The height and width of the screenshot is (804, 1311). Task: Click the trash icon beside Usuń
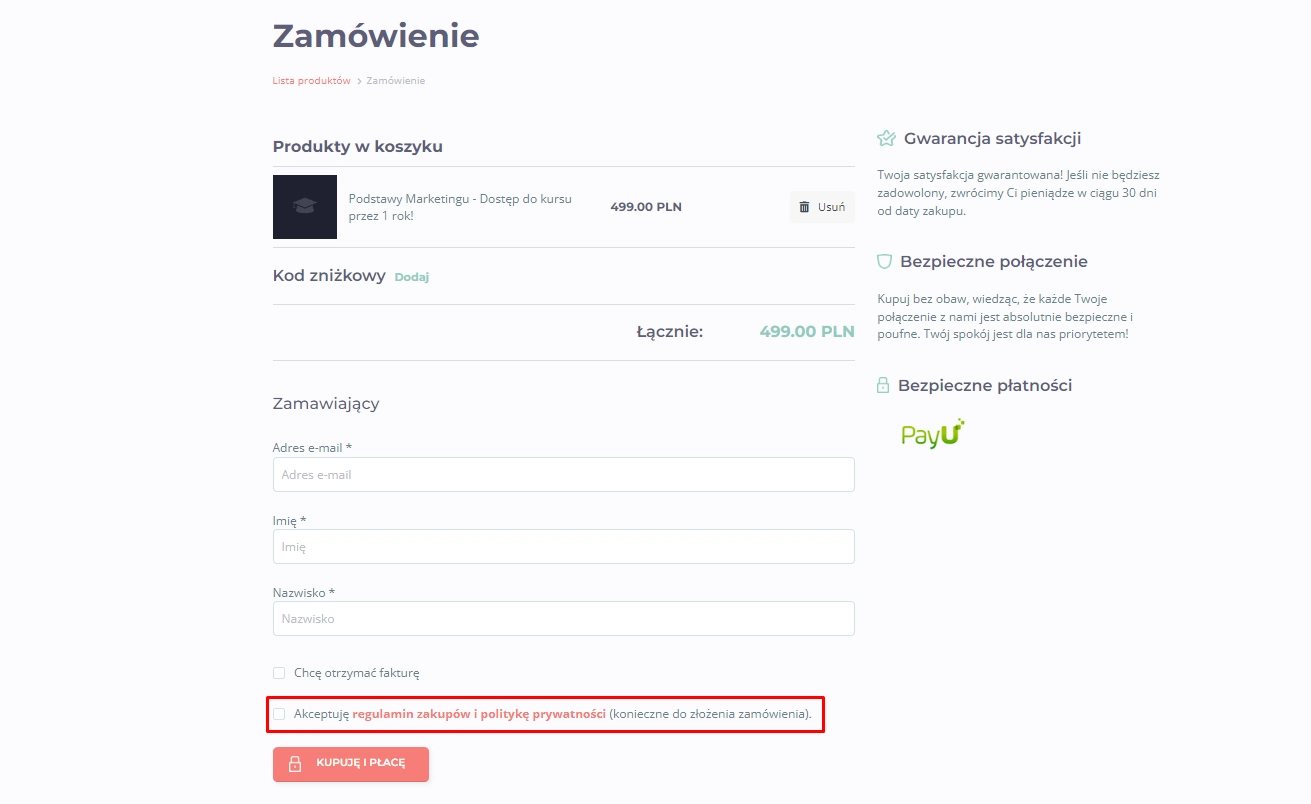pyautogui.click(x=804, y=207)
